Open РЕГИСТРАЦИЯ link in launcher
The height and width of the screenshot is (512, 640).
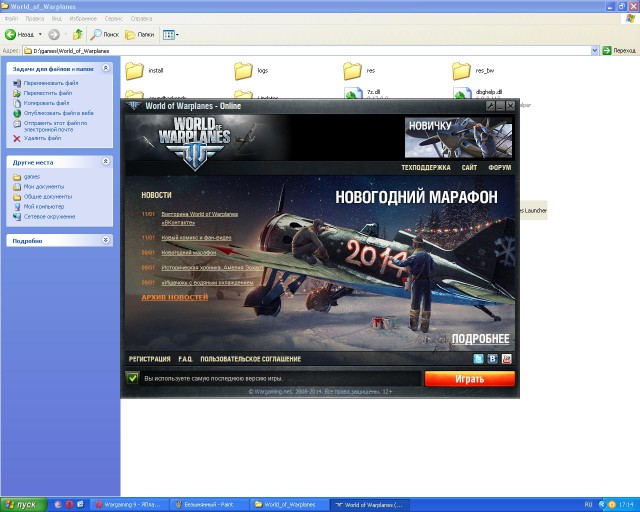coord(149,359)
